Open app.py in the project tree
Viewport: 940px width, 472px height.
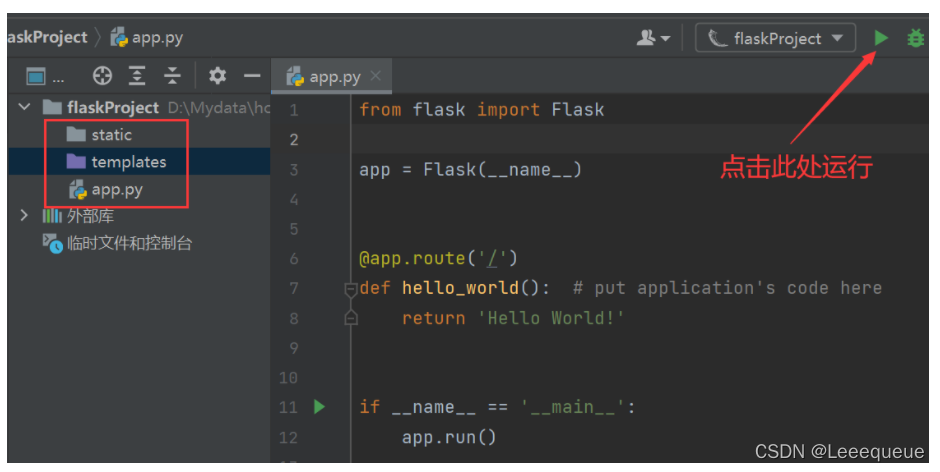(106, 190)
